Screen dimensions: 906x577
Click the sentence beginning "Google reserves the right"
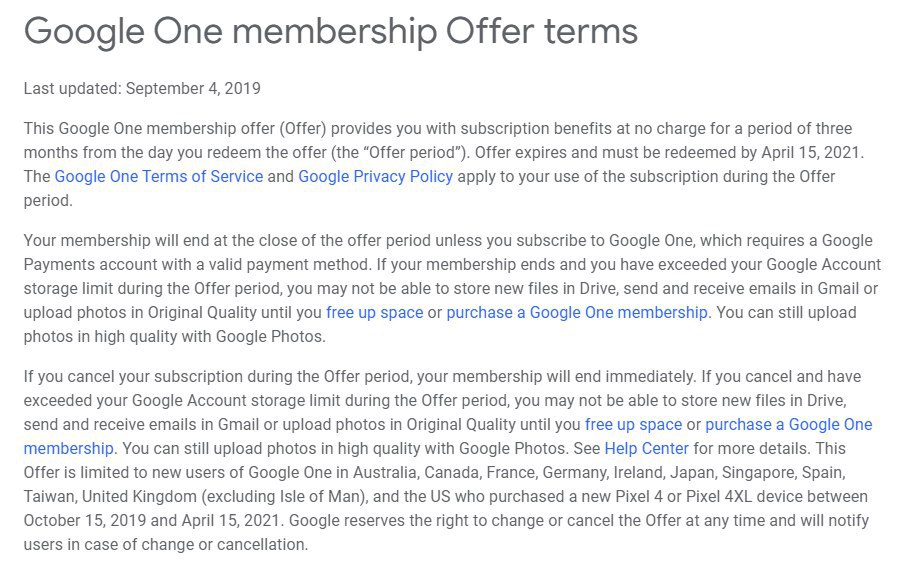click(x=500, y=521)
